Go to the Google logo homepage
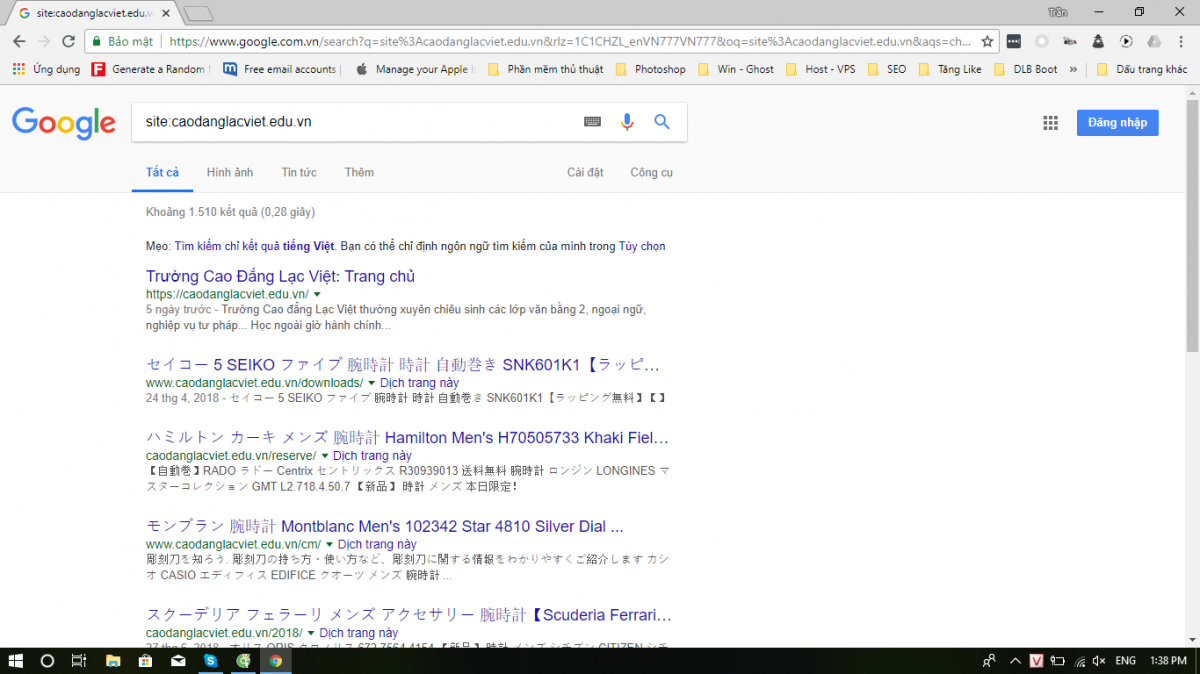 [x=64, y=123]
